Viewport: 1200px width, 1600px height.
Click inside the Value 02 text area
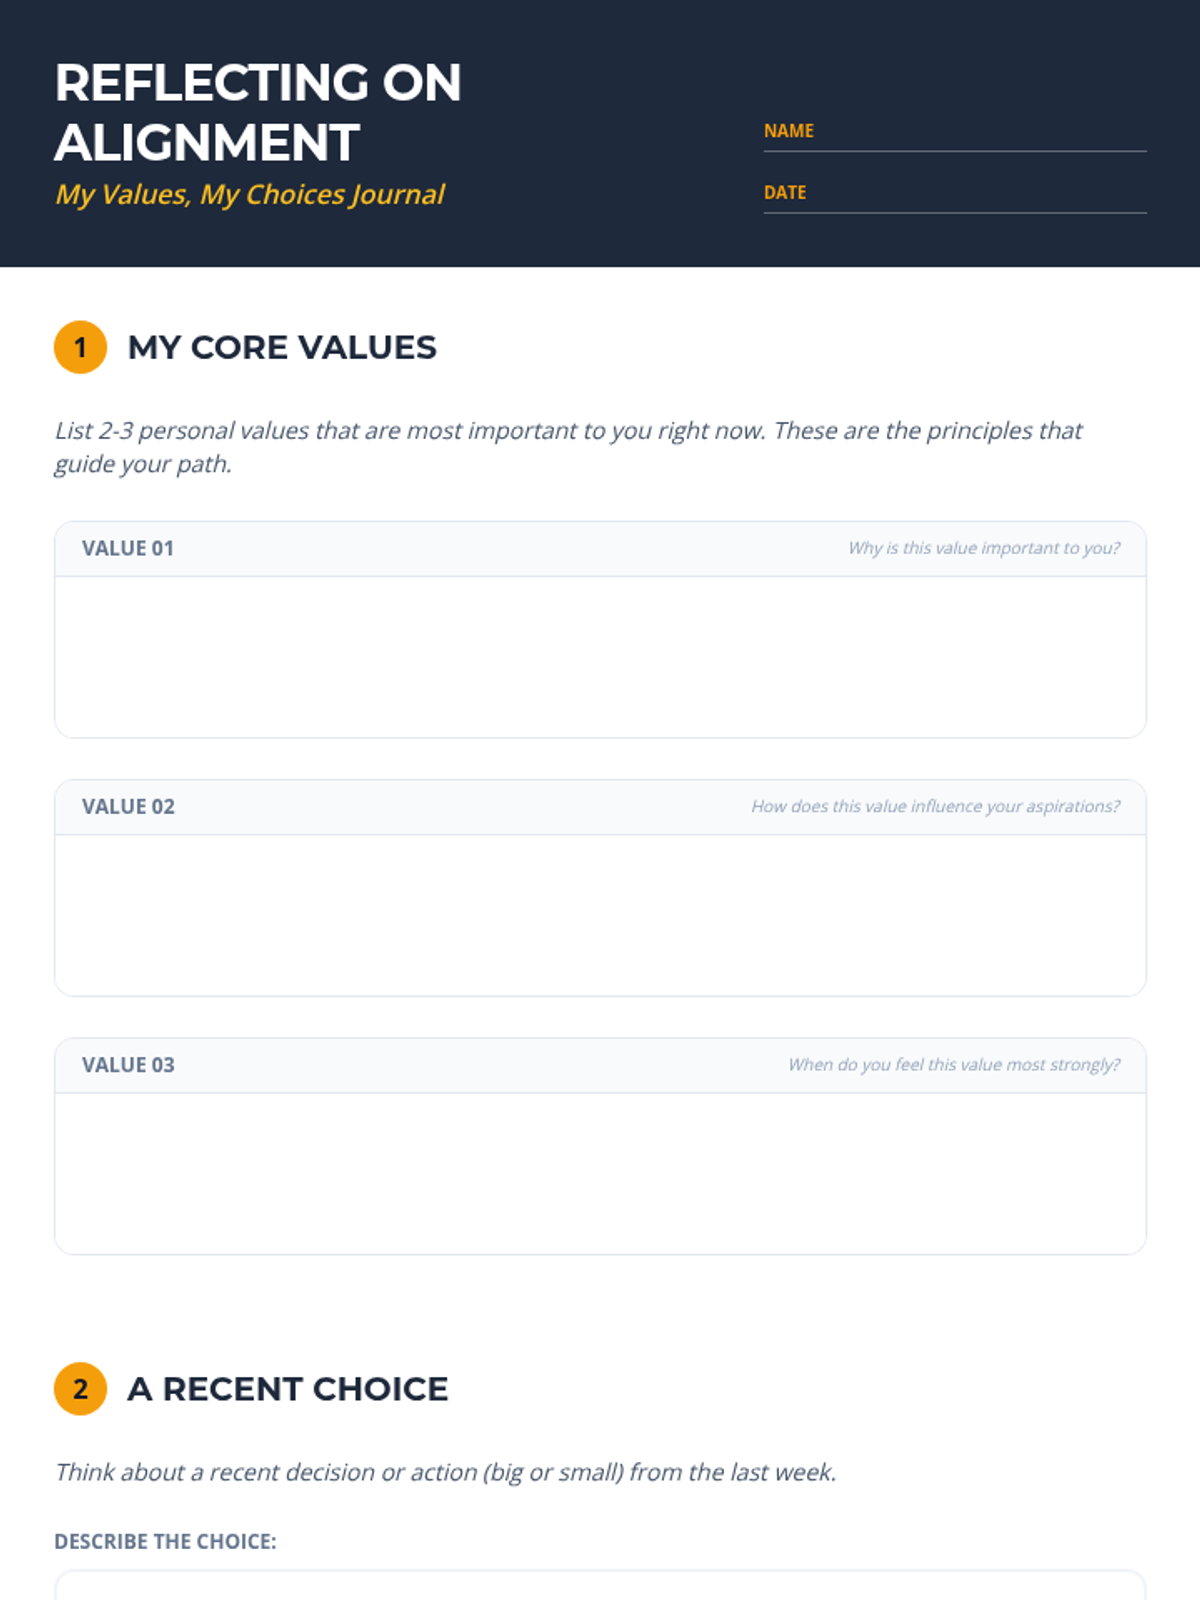point(600,914)
